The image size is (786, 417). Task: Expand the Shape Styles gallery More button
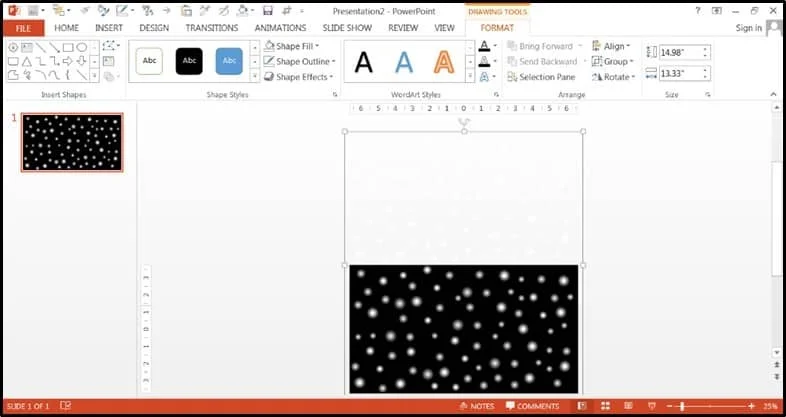point(255,76)
